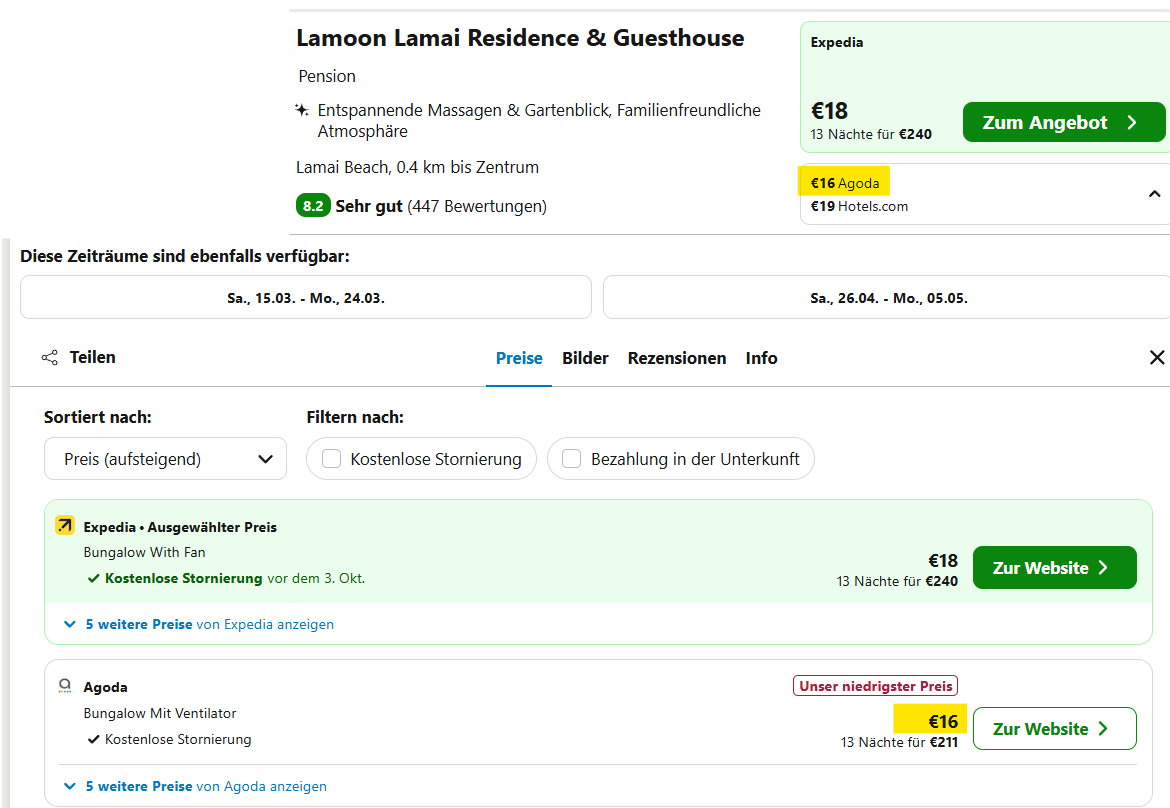Open the Info tab
Image resolution: width=1170 pixels, height=808 pixels.
[761, 358]
